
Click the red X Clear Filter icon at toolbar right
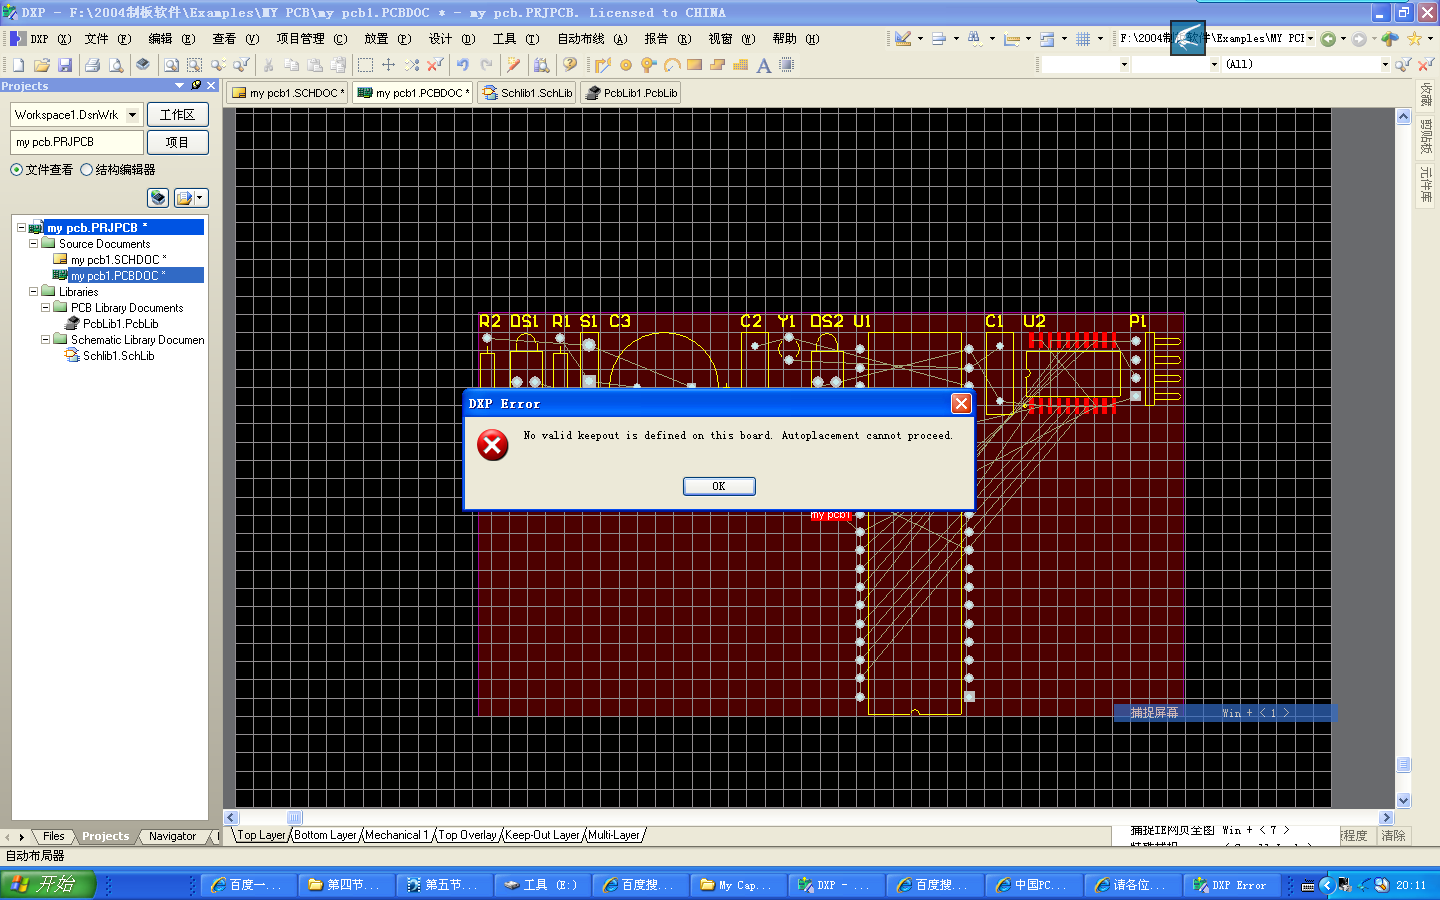1426,65
